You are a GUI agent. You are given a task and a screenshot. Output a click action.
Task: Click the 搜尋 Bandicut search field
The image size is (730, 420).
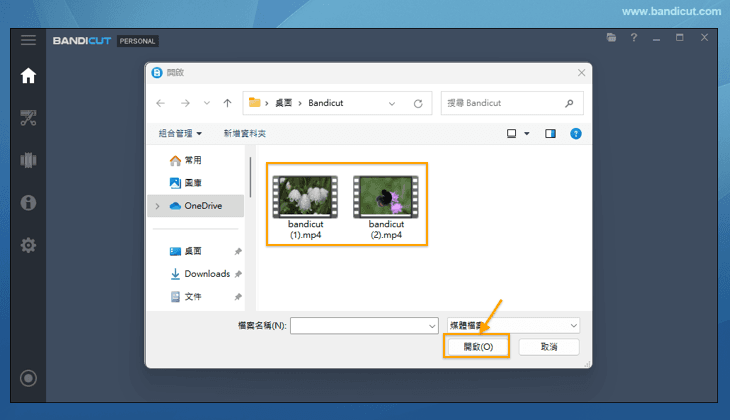coord(505,103)
